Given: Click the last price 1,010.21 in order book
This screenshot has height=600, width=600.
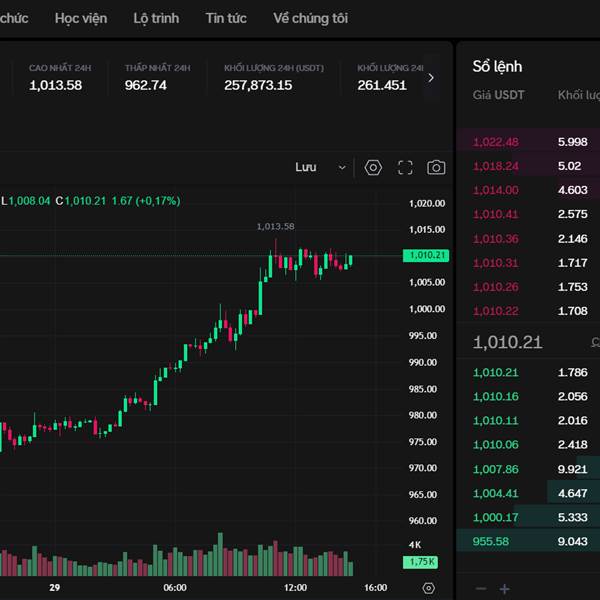Looking at the screenshot, I should 507,342.
